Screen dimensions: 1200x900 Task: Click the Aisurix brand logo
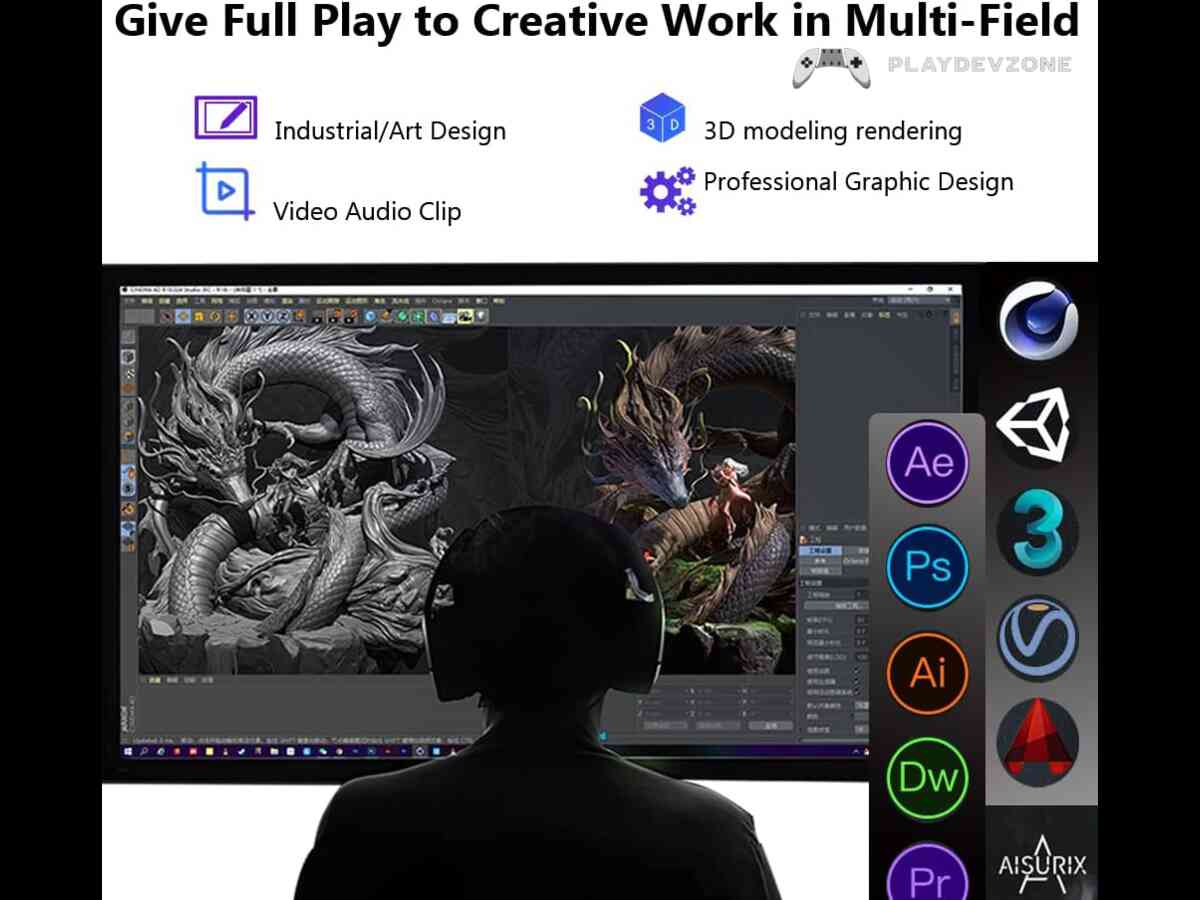tap(1042, 859)
